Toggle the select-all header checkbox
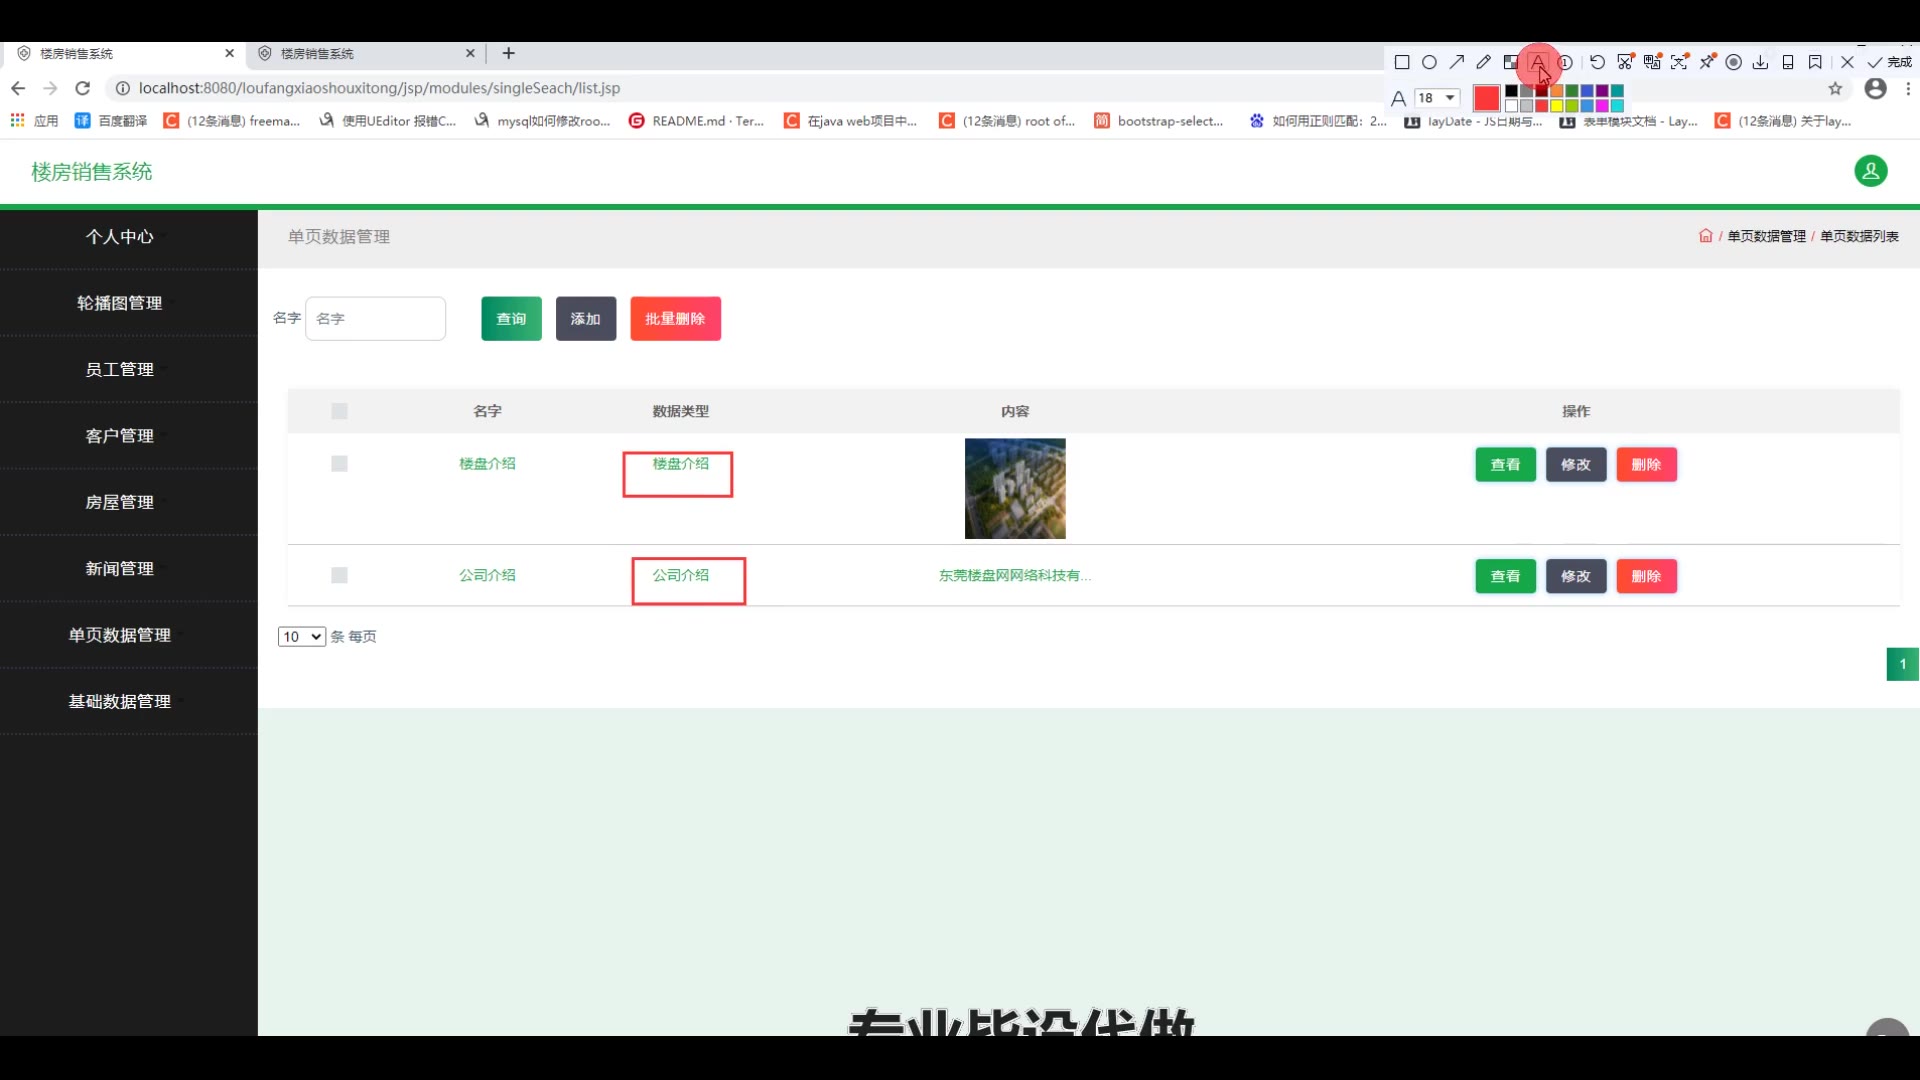 tap(339, 411)
